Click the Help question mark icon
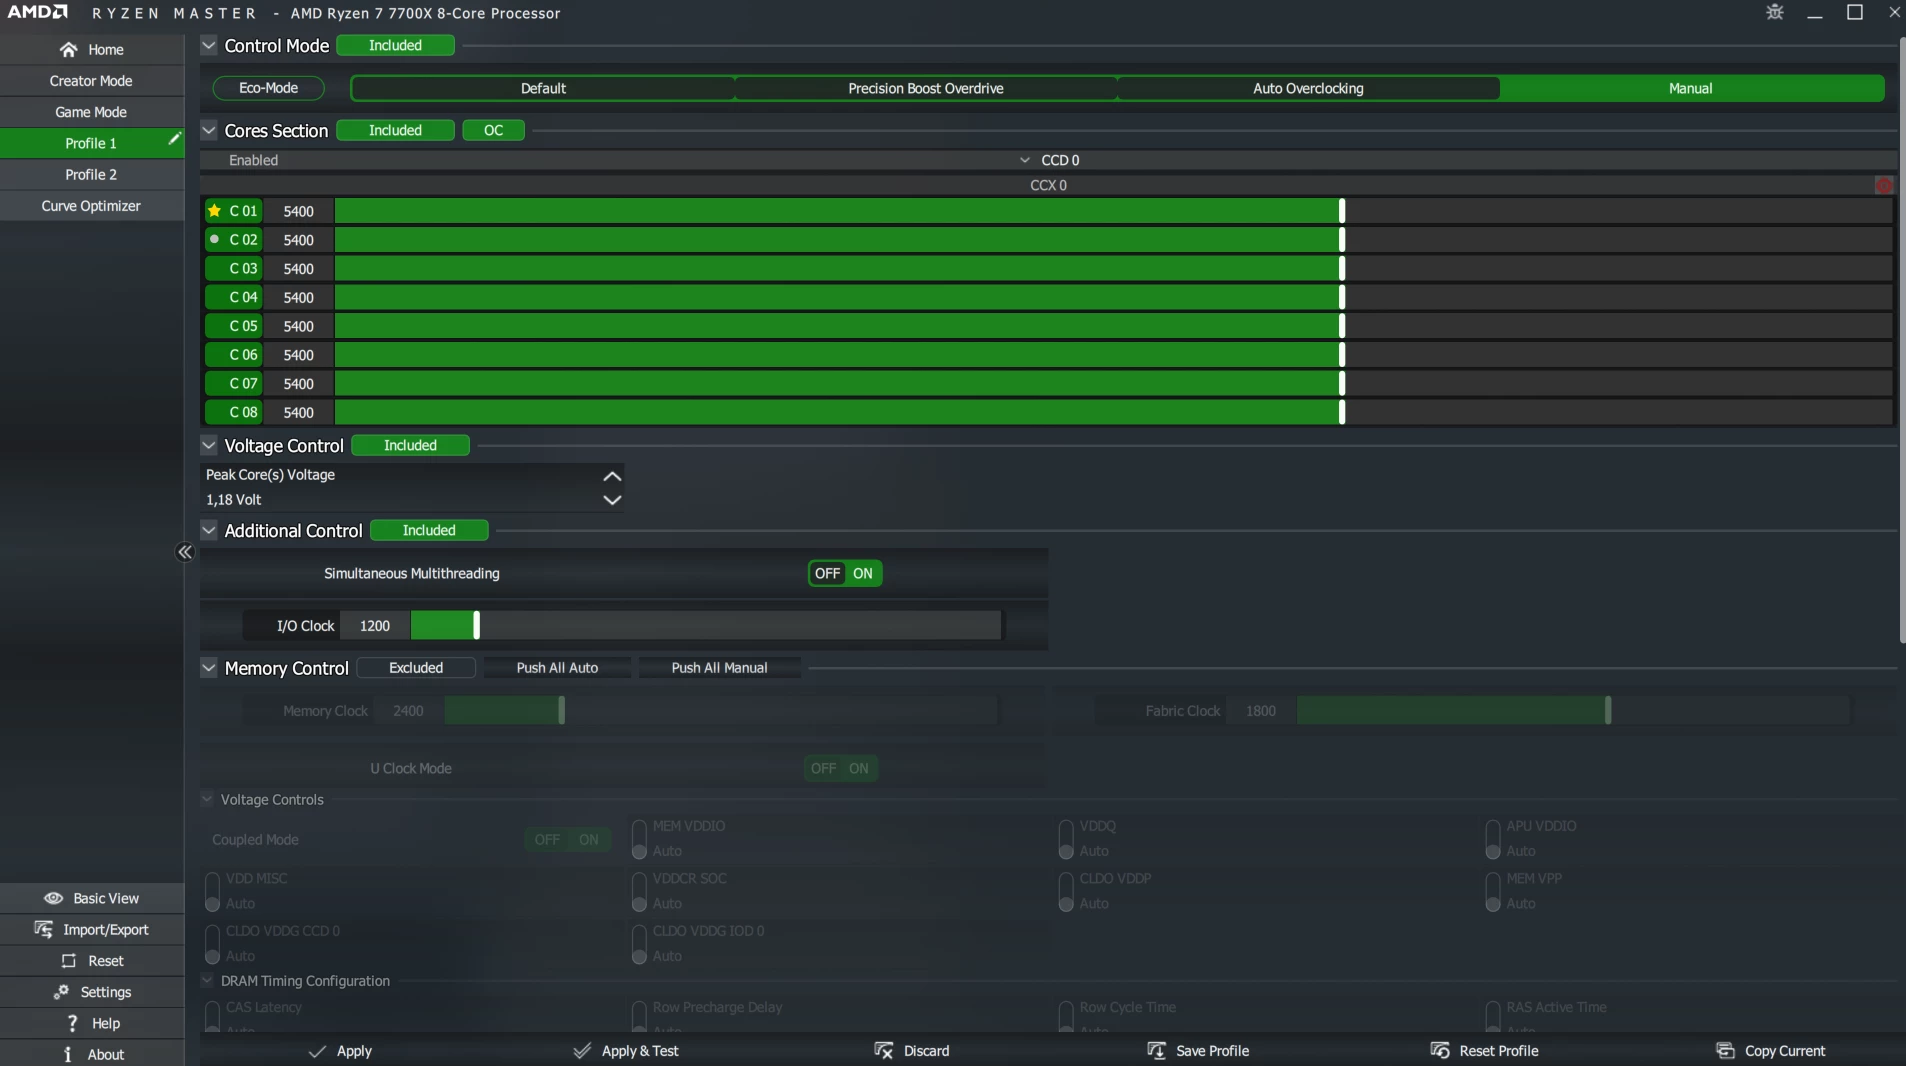Image resolution: width=1906 pixels, height=1066 pixels. (72, 1023)
